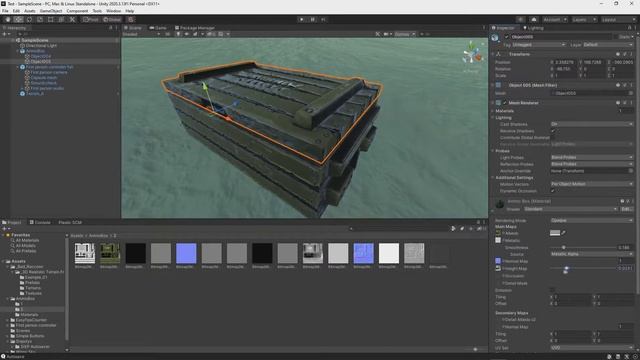Collapse First person controller in Hierarchy

(x=18, y=67)
